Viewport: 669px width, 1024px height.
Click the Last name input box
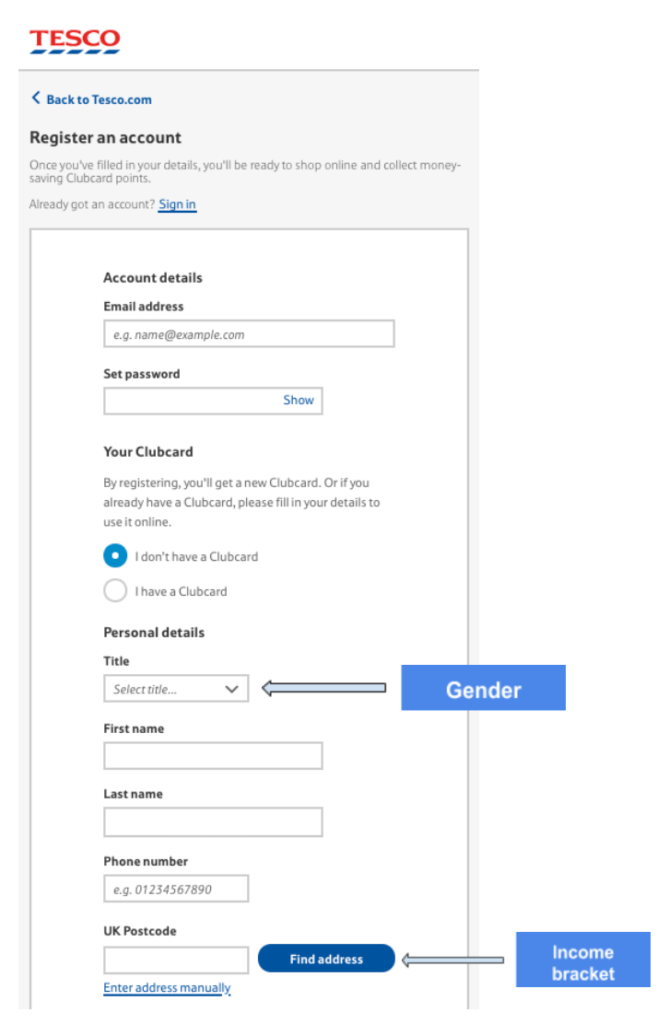point(213,822)
